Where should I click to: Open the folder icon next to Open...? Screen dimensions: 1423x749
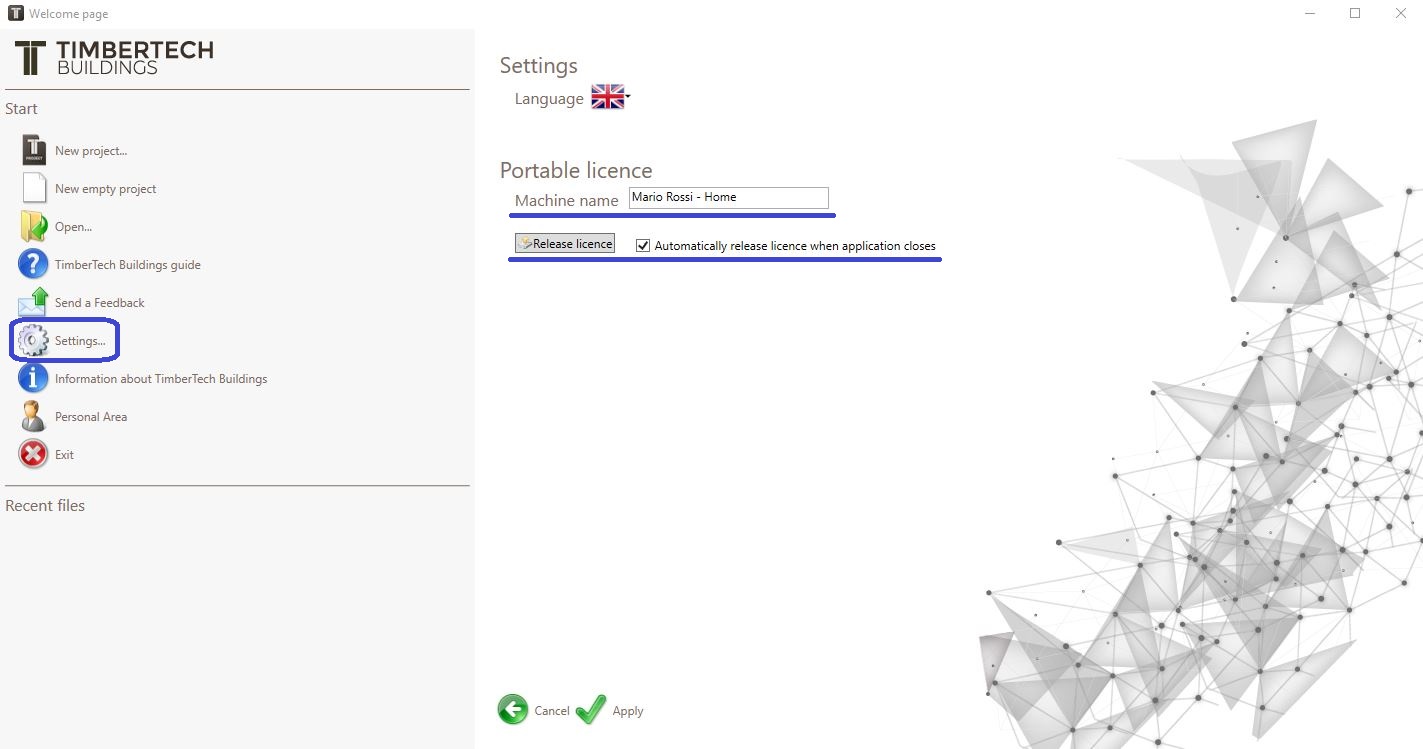tap(34, 226)
